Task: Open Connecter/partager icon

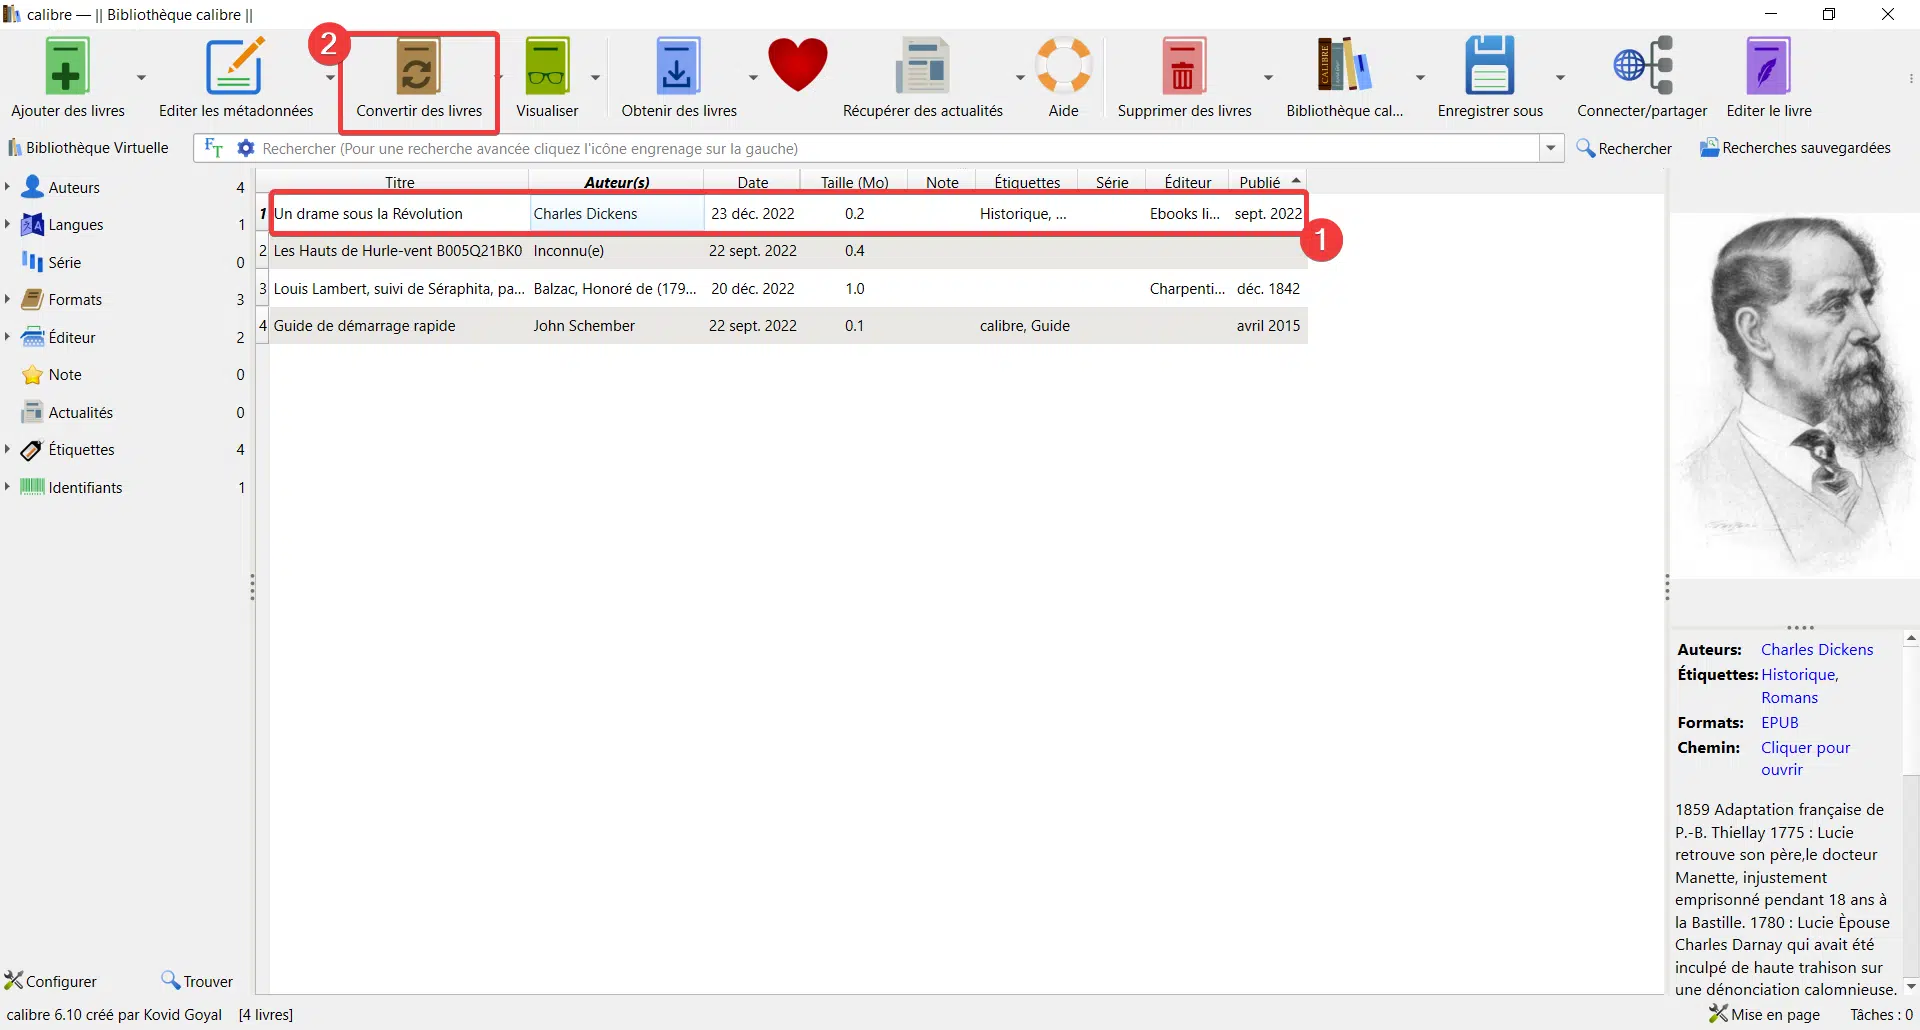Action: click(1642, 66)
